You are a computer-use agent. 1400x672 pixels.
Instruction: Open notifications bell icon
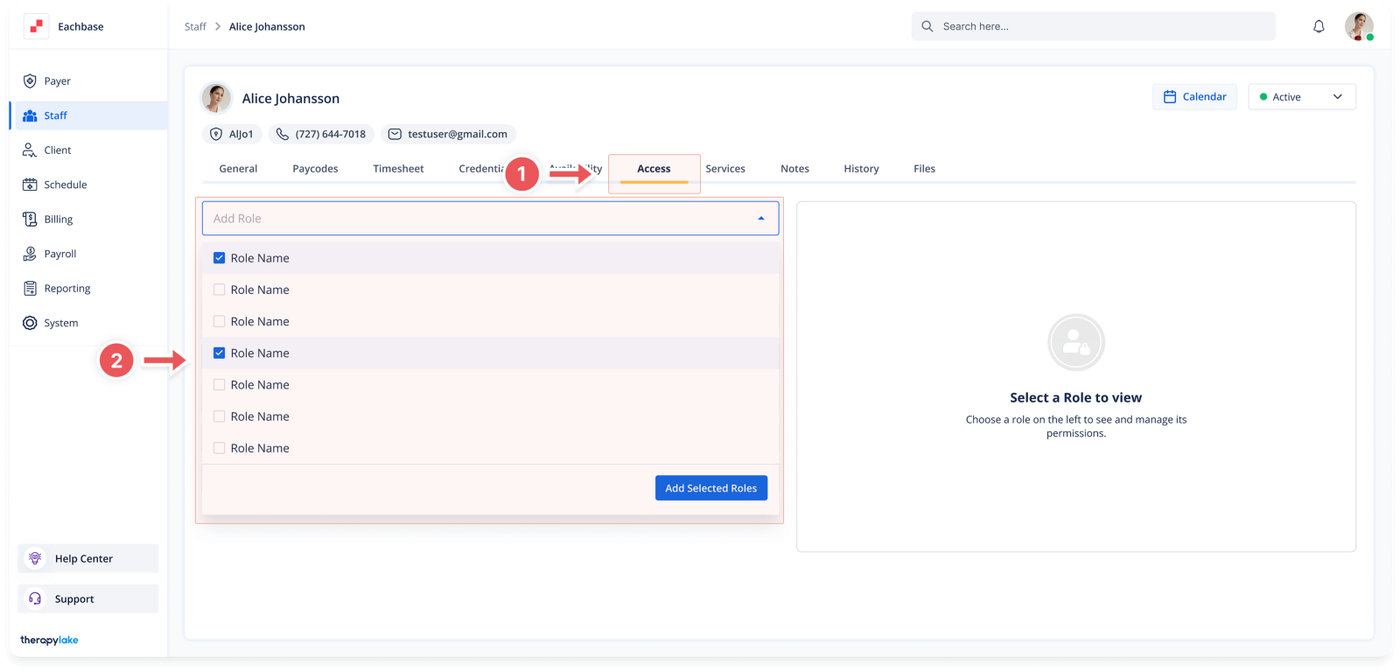1319,27
